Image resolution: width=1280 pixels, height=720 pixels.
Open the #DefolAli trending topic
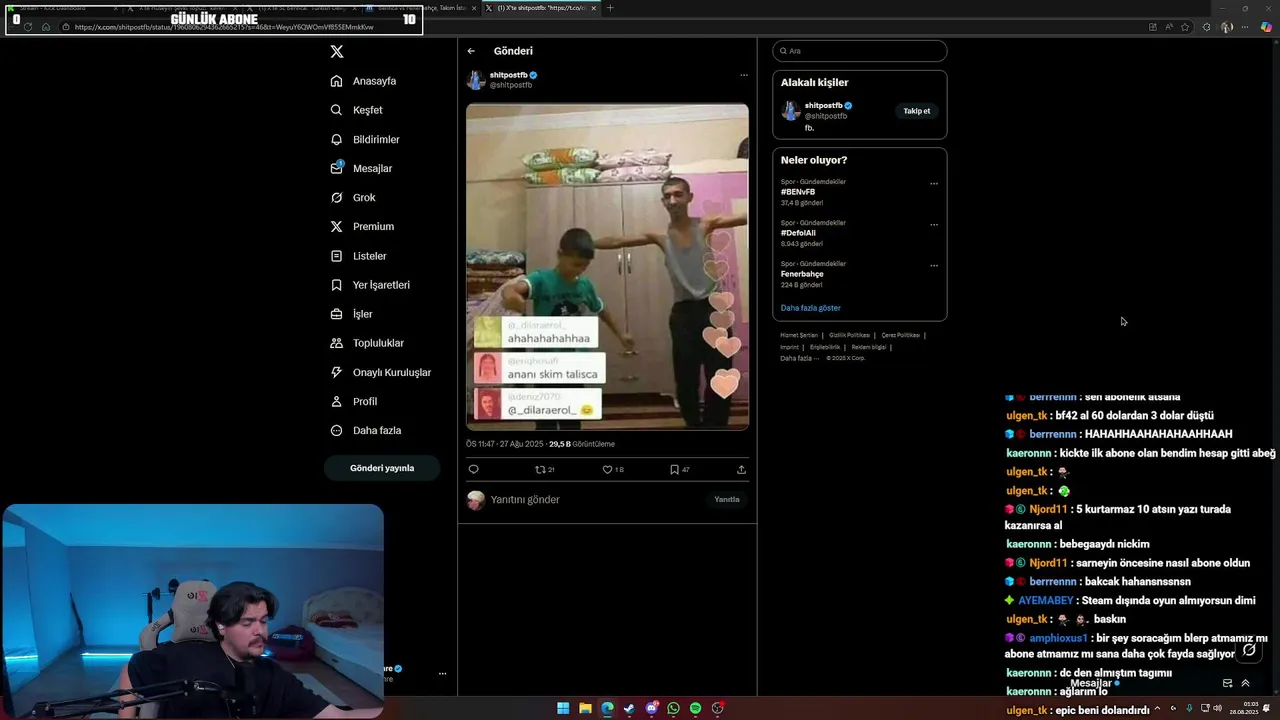coord(798,233)
